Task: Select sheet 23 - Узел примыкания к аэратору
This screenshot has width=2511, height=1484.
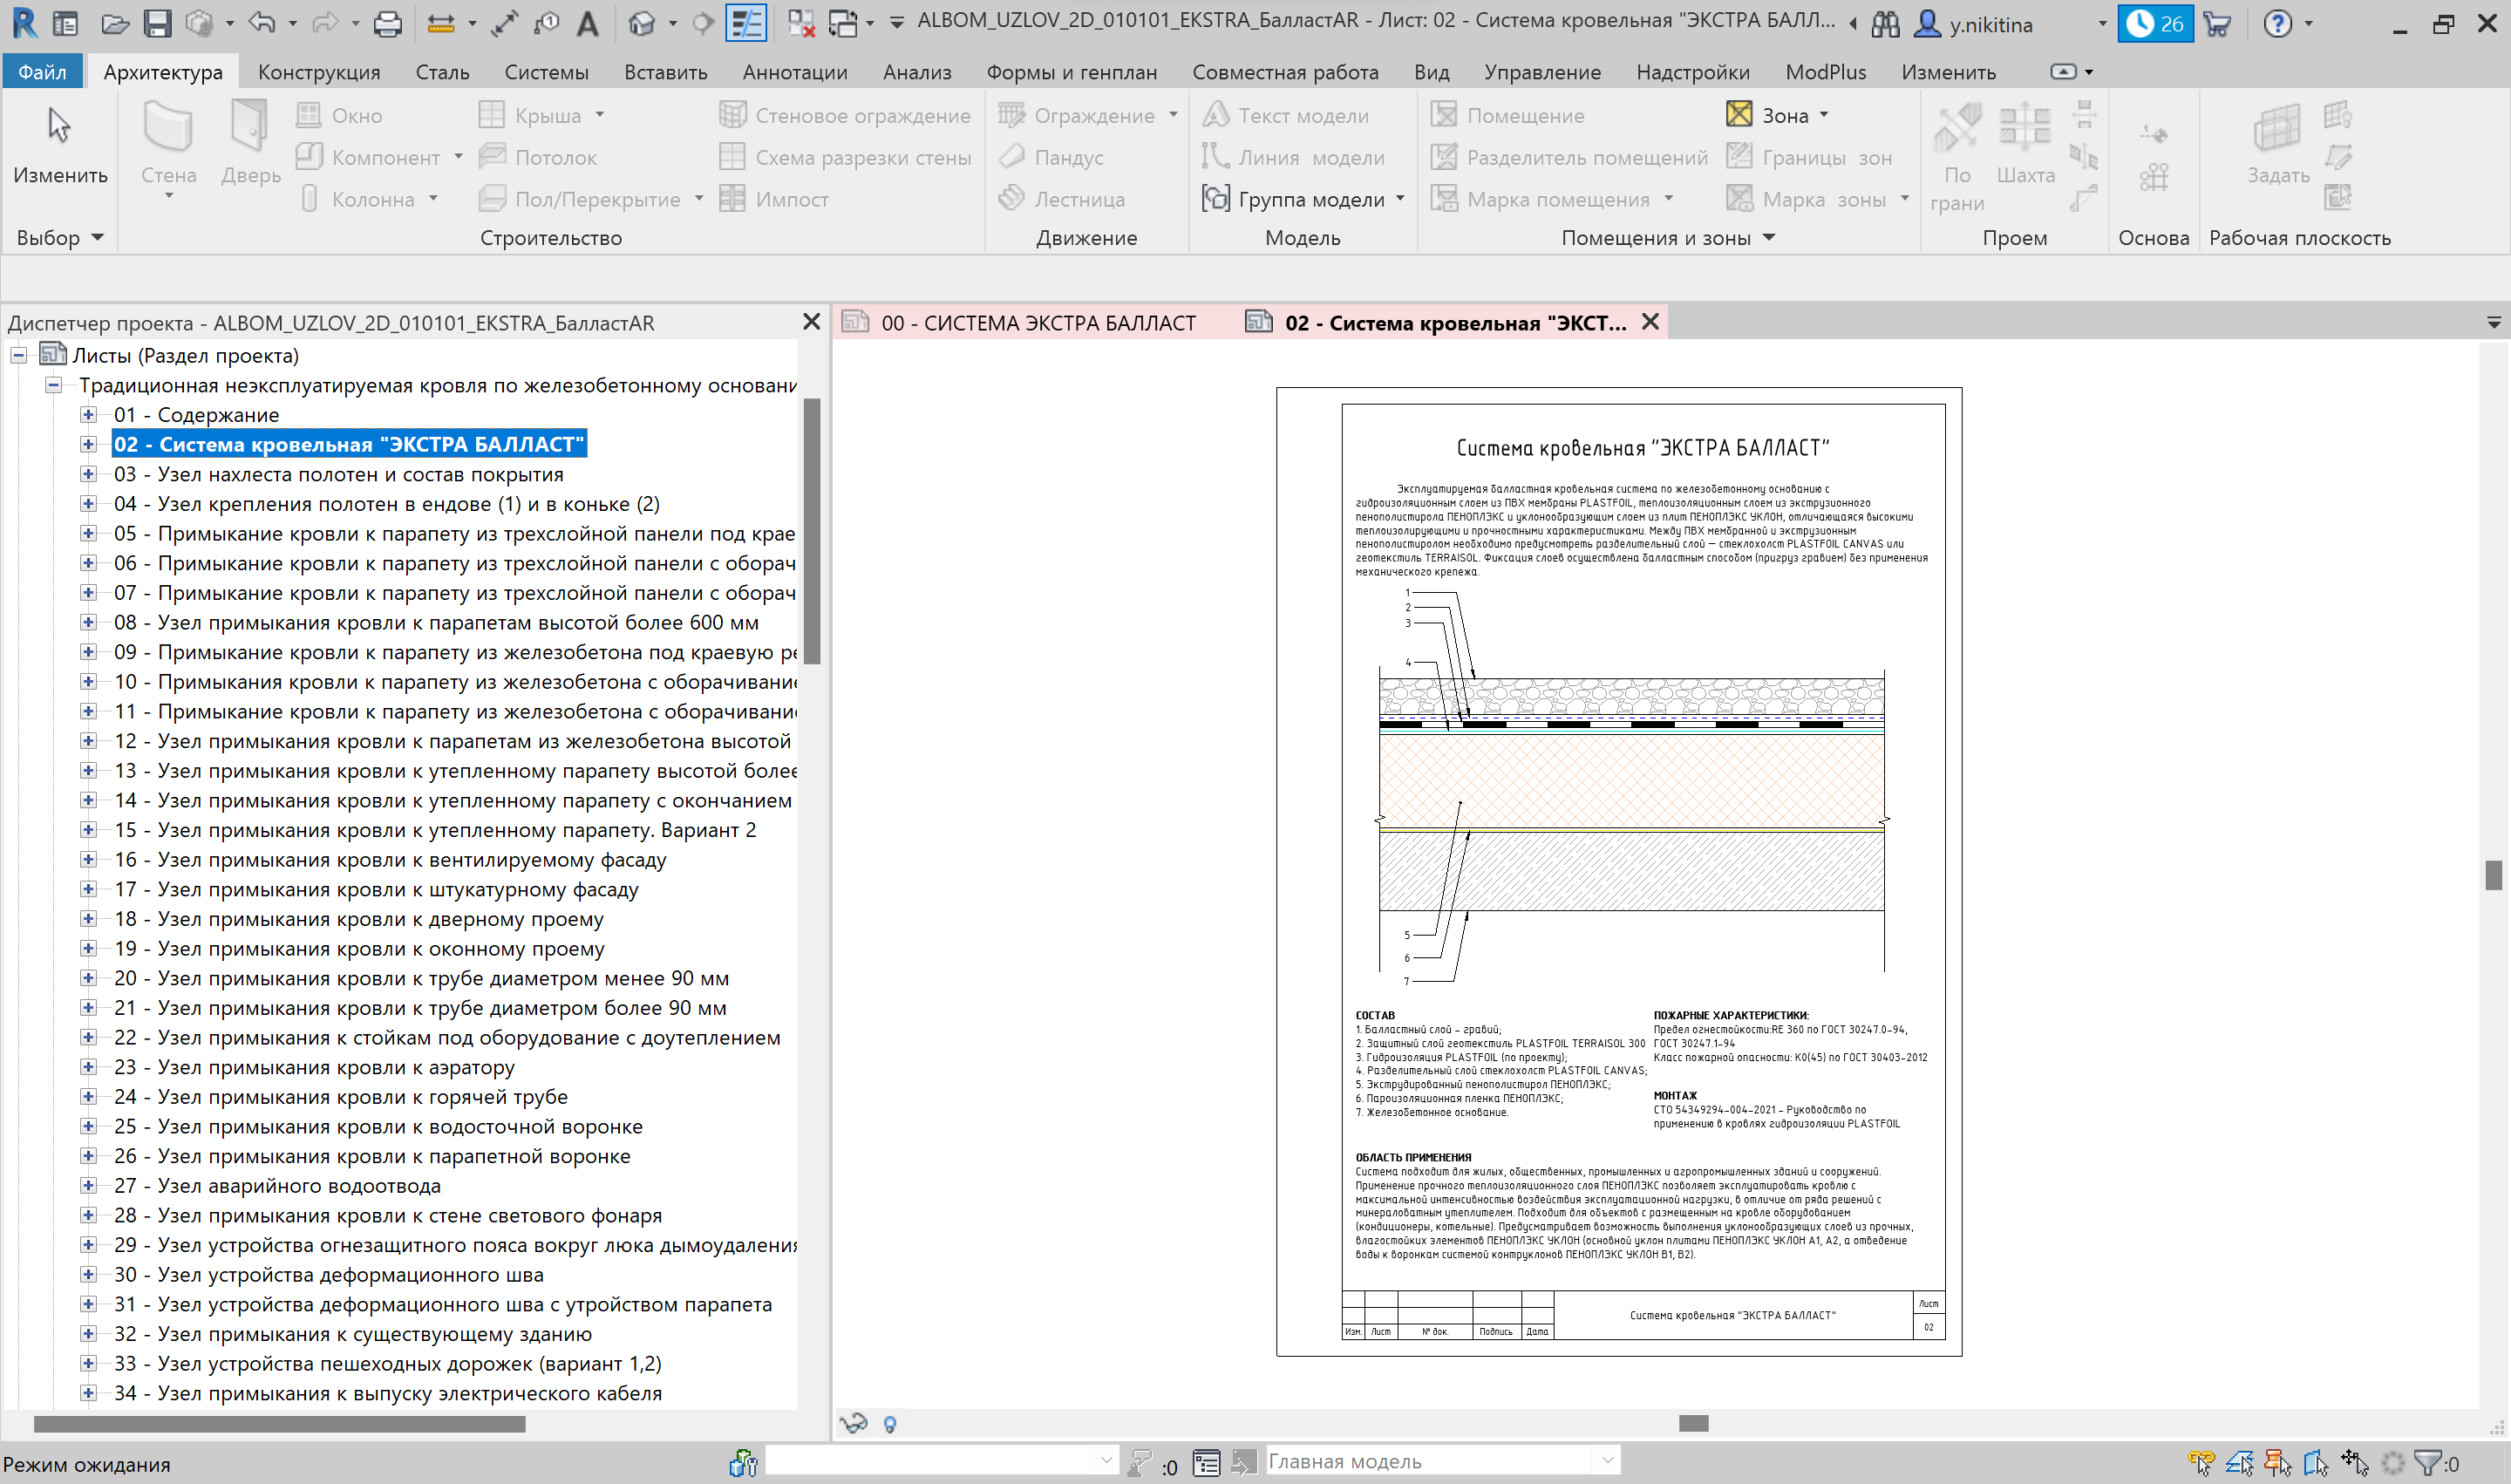Action: (x=314, y=1067)
